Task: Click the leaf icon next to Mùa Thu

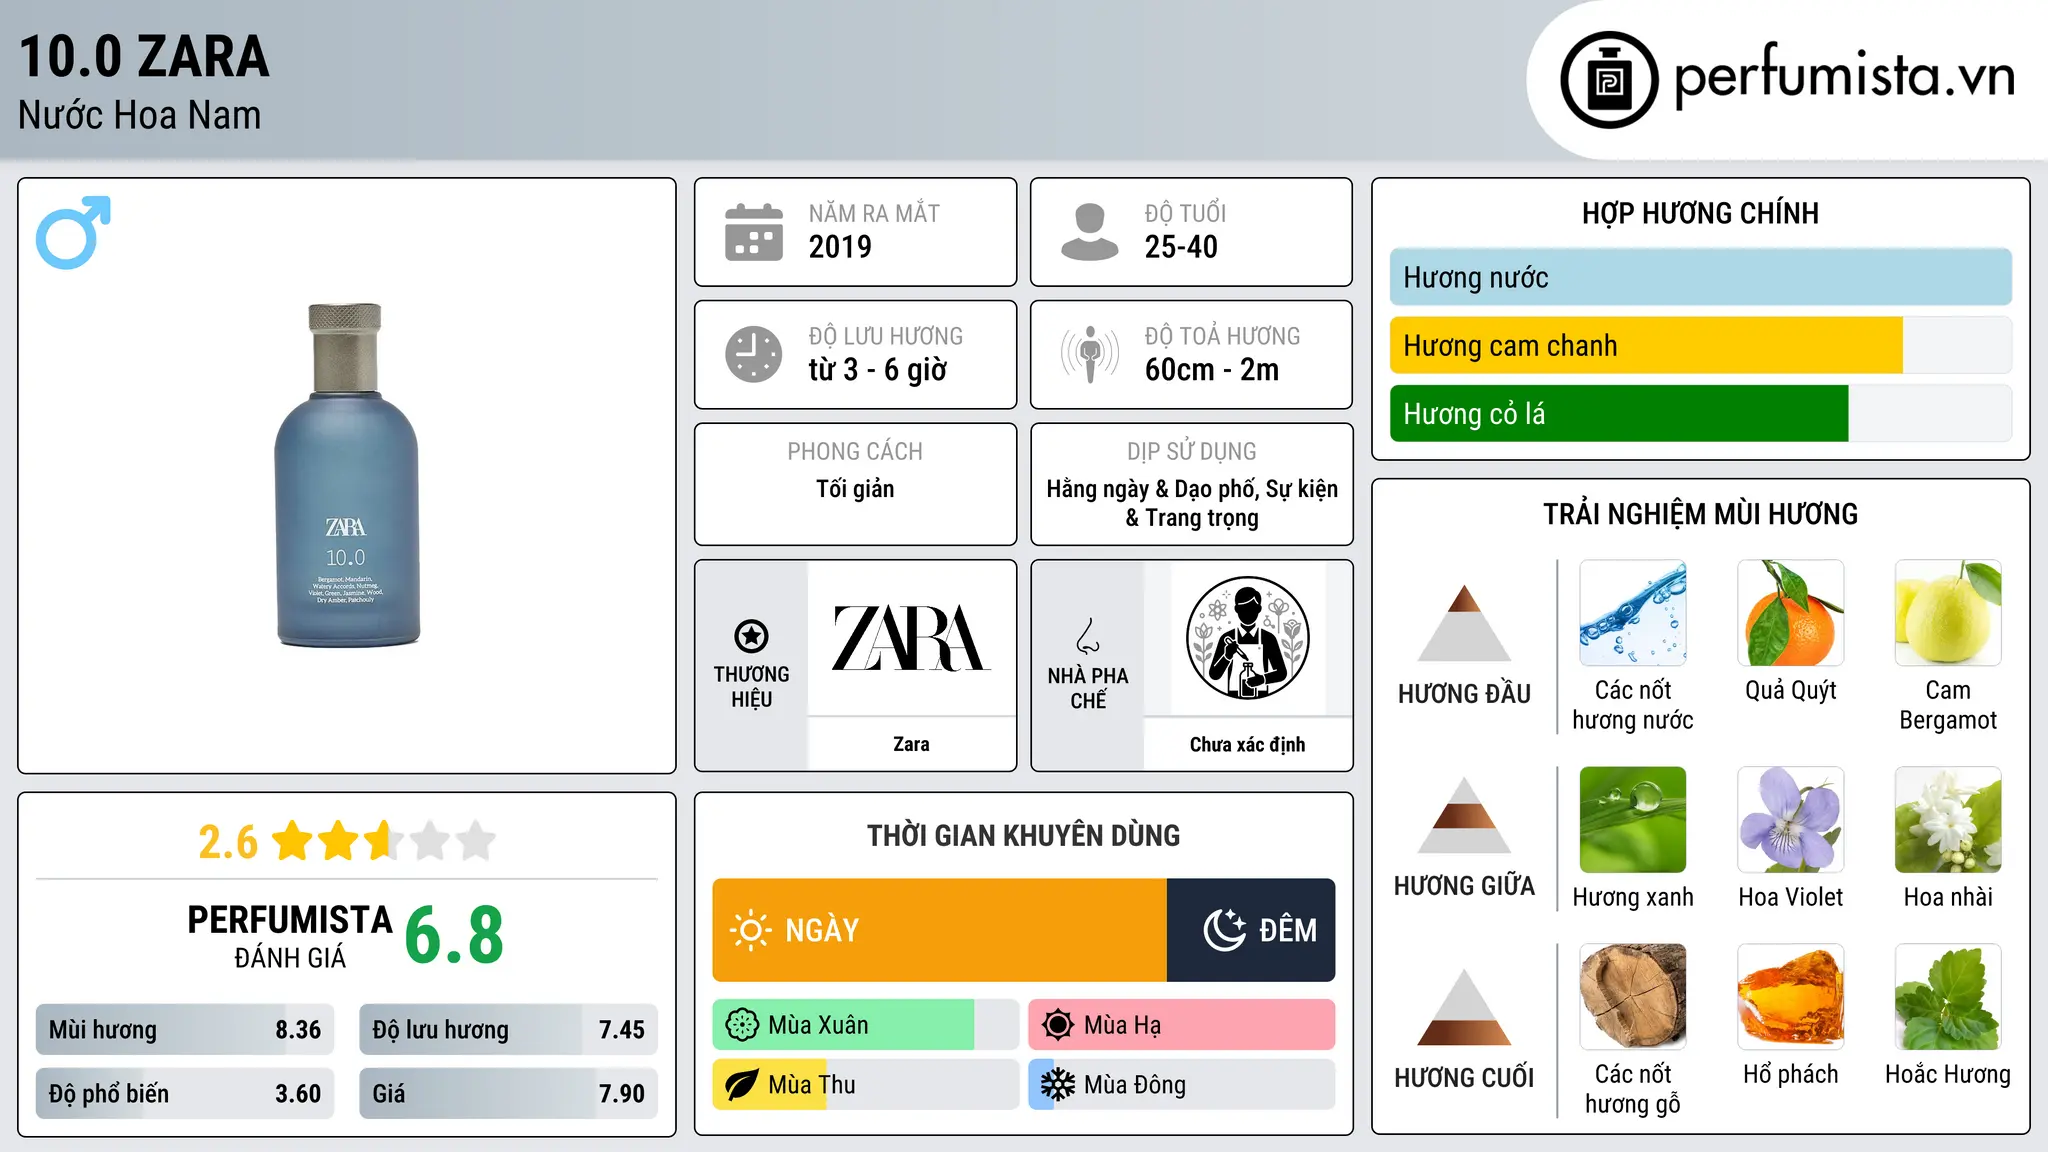Action: (742, 1085)
